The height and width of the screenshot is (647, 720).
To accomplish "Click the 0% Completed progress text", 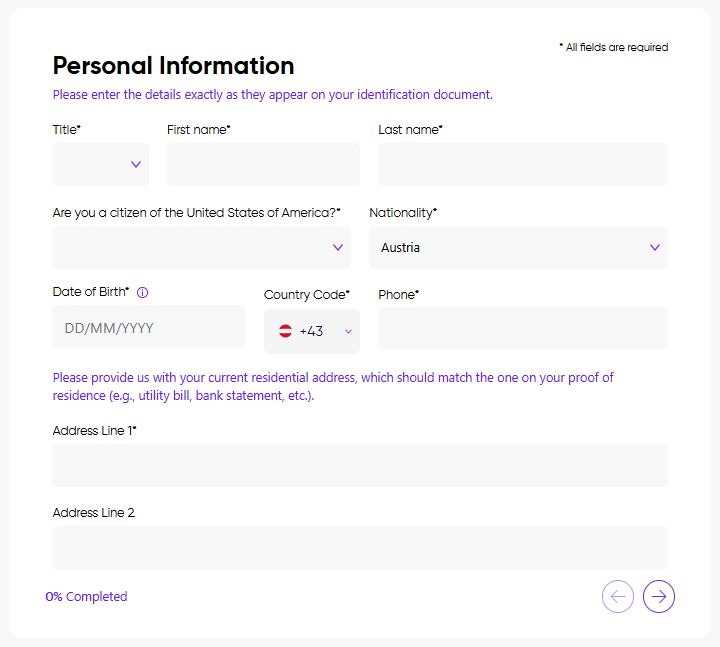I will (86, 597).
